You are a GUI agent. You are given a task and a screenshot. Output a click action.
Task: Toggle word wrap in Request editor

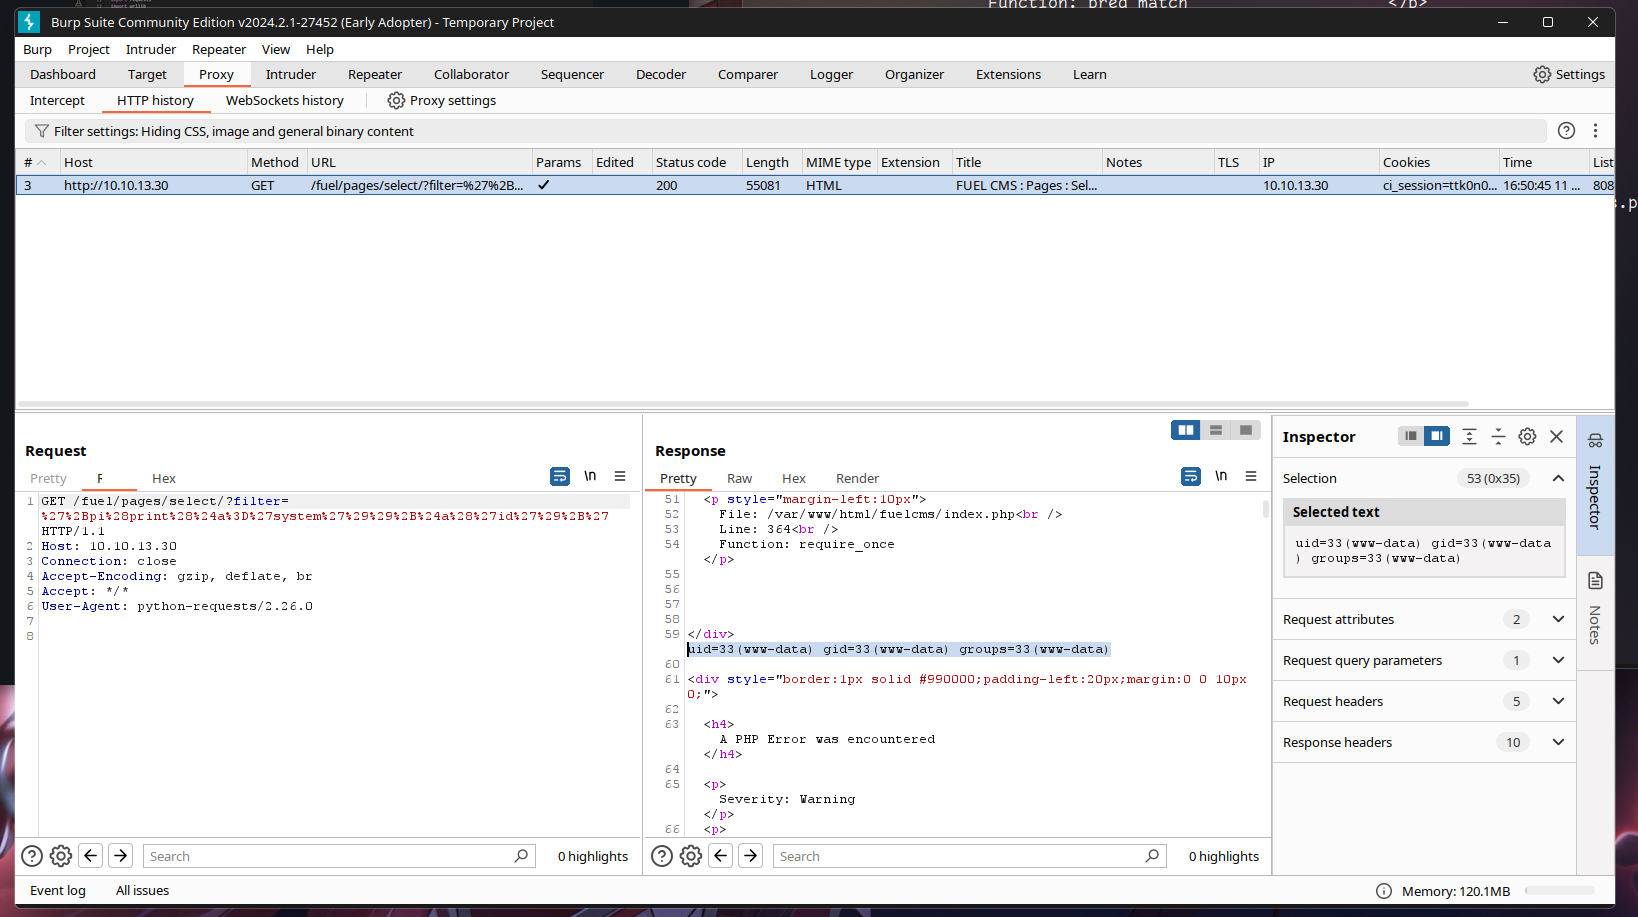pos(560,476)
